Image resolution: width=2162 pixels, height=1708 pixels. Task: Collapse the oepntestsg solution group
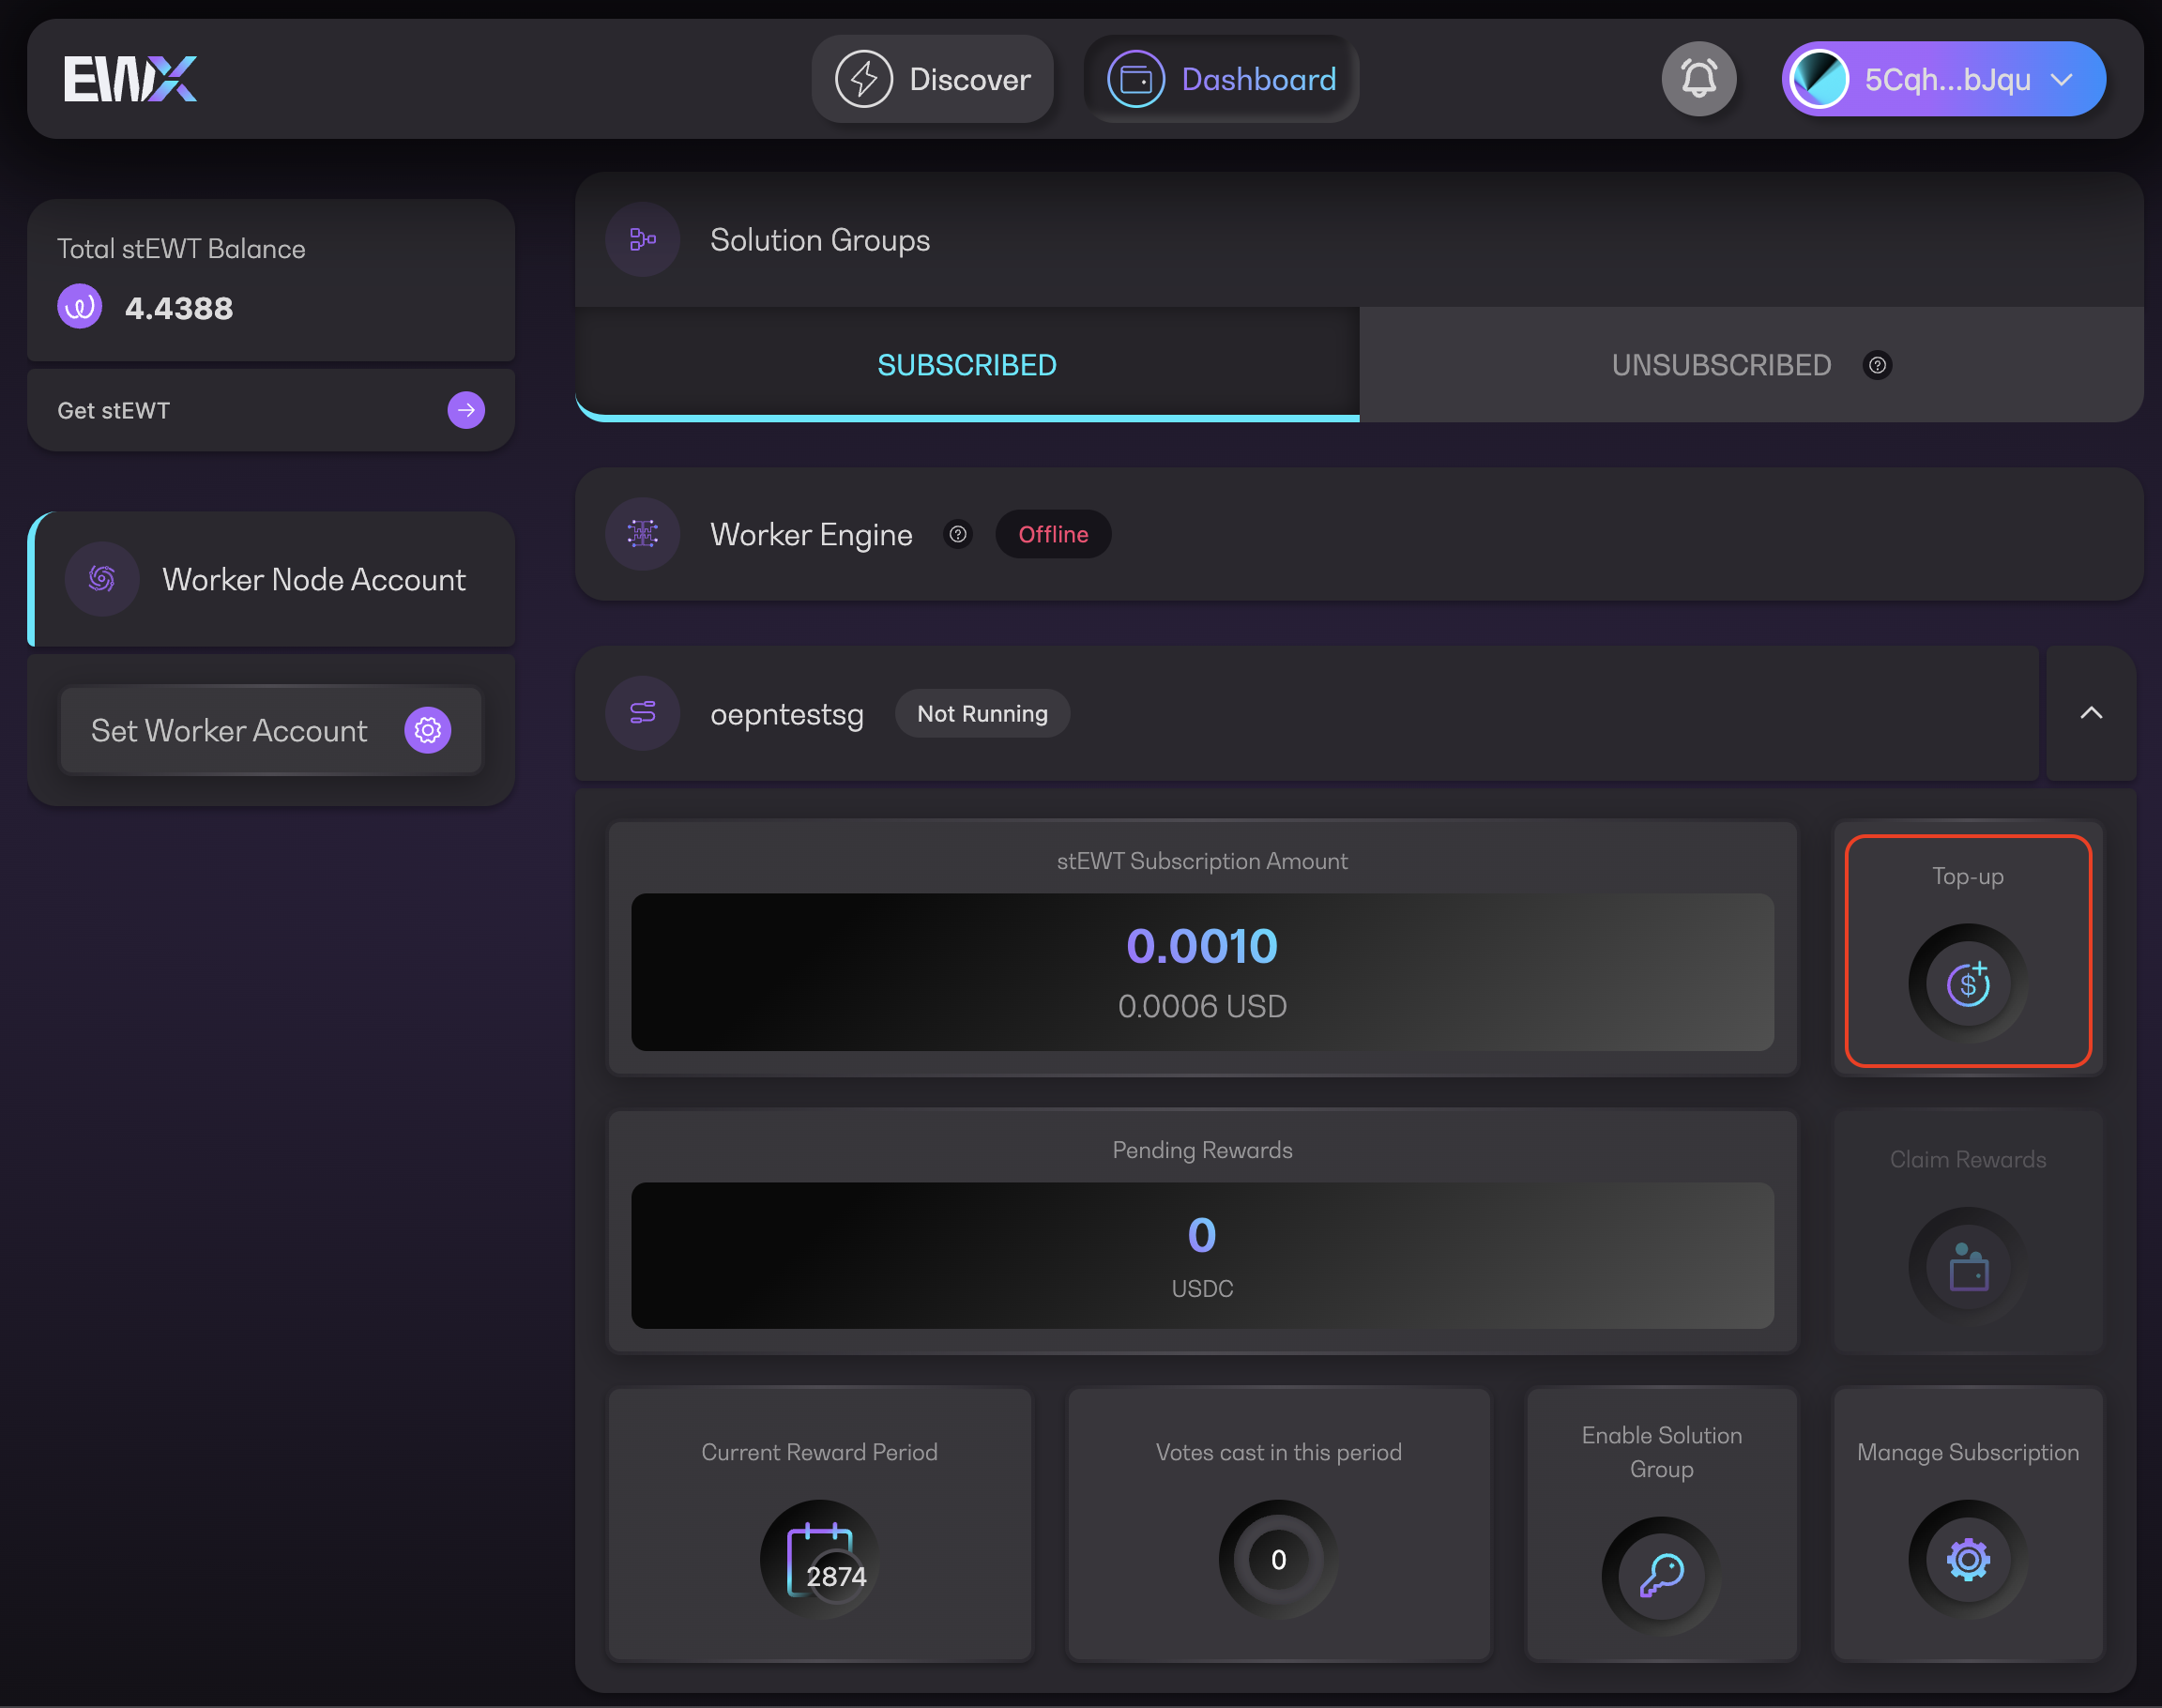tap(2090, 713)
